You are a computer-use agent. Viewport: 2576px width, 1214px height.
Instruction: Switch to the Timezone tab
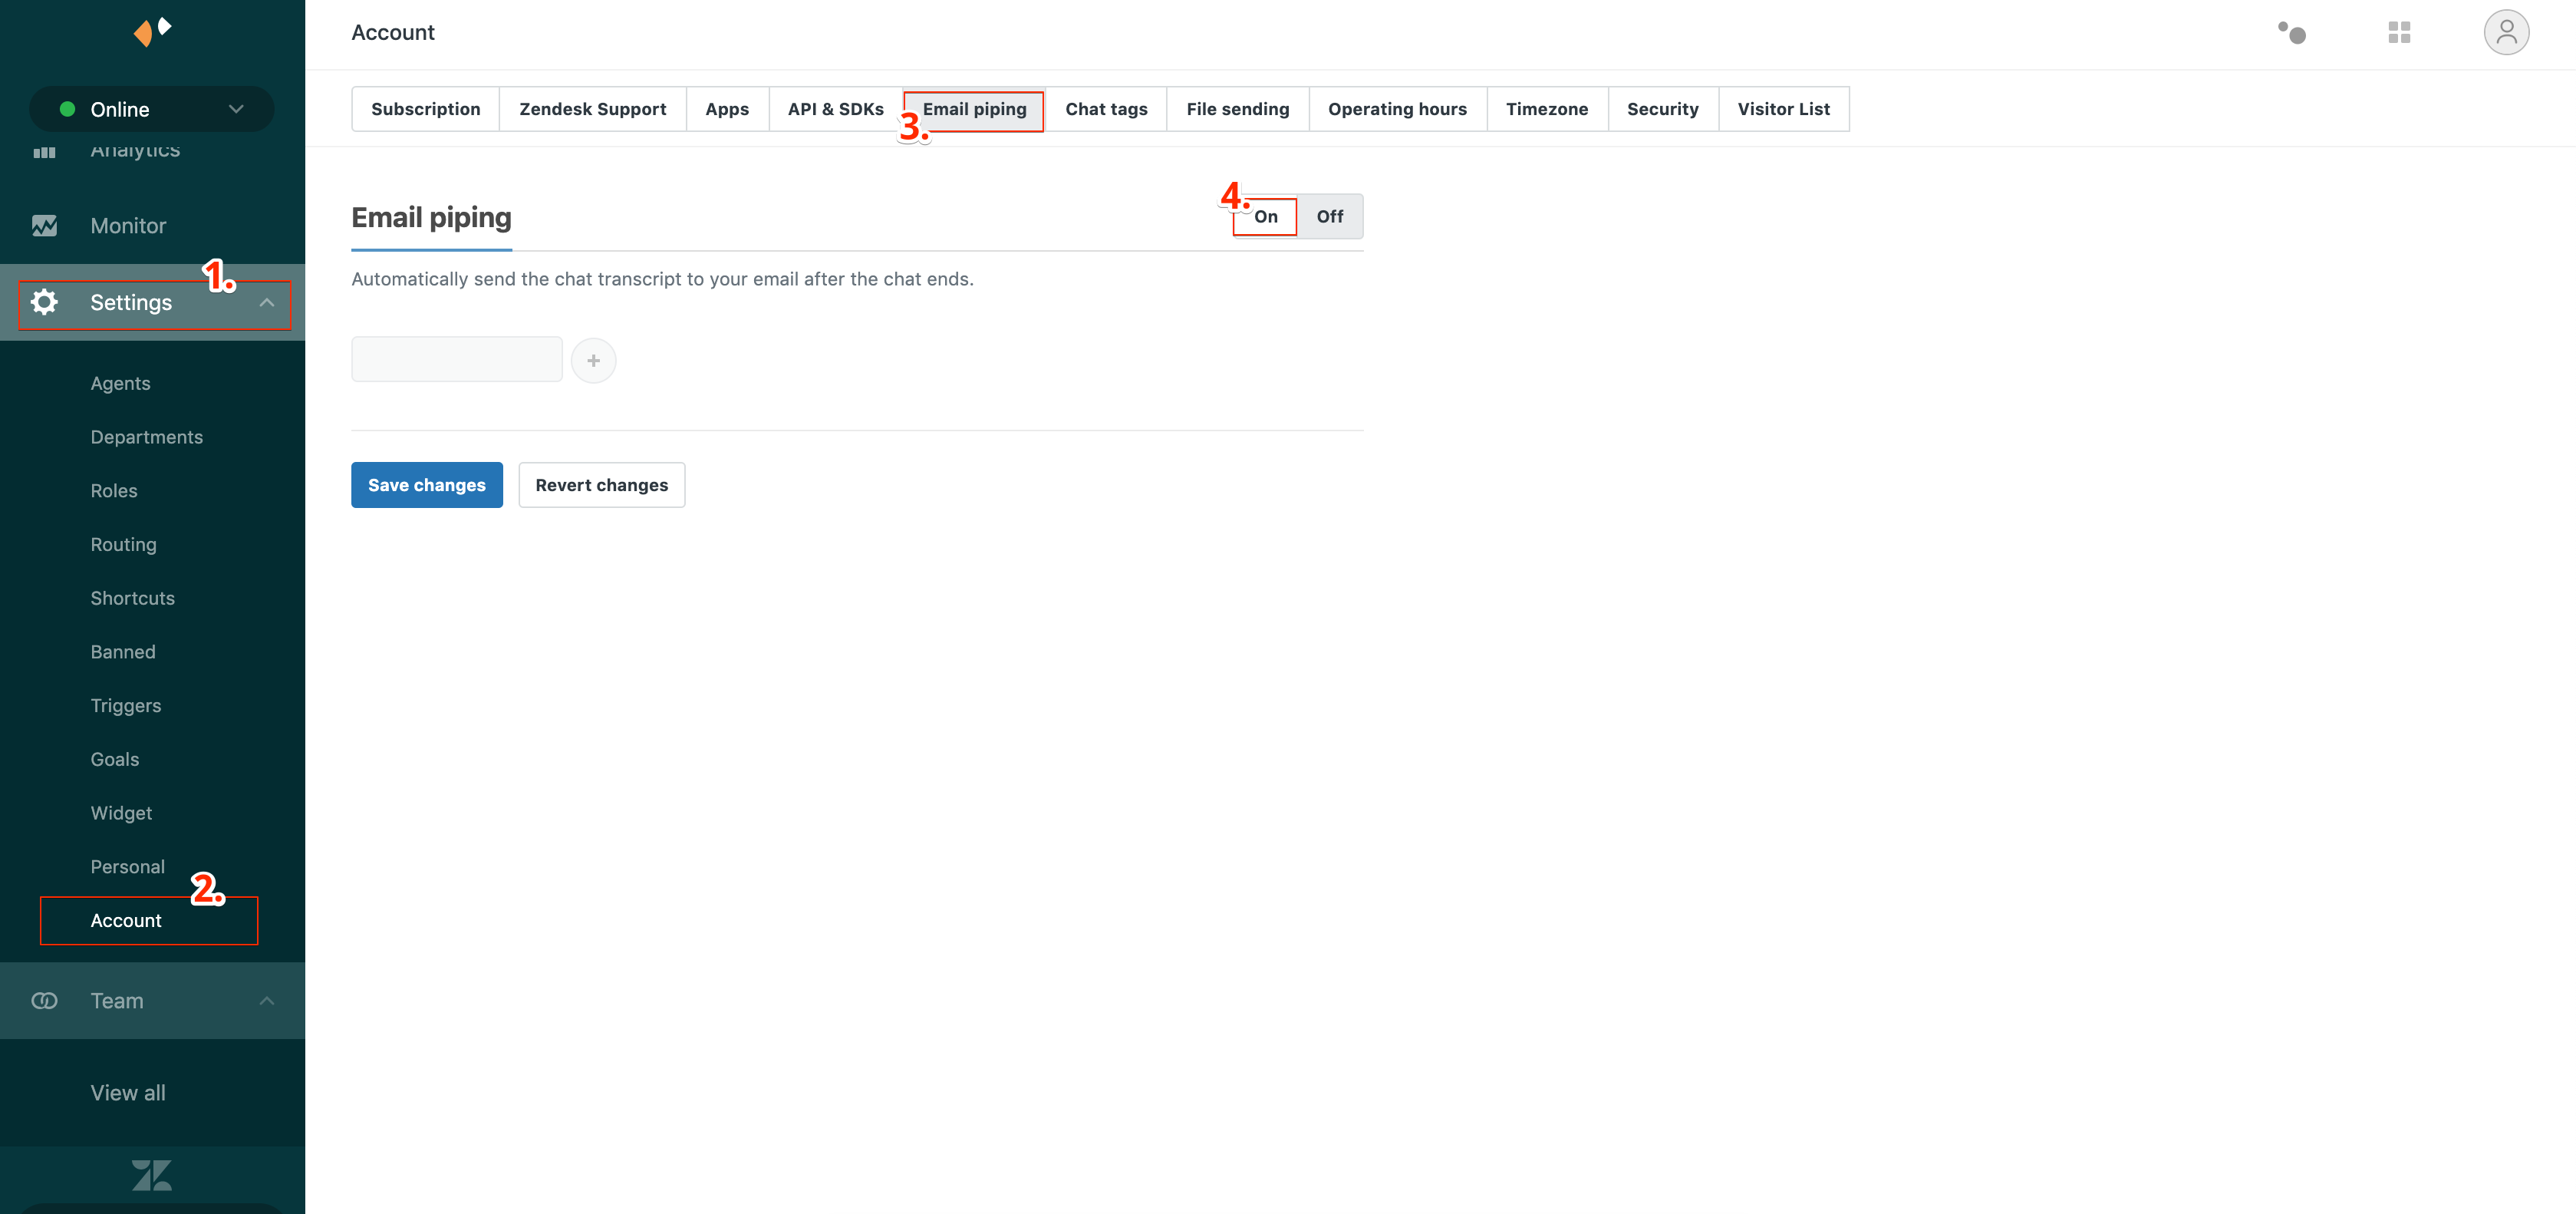(x=1547, y=109)
